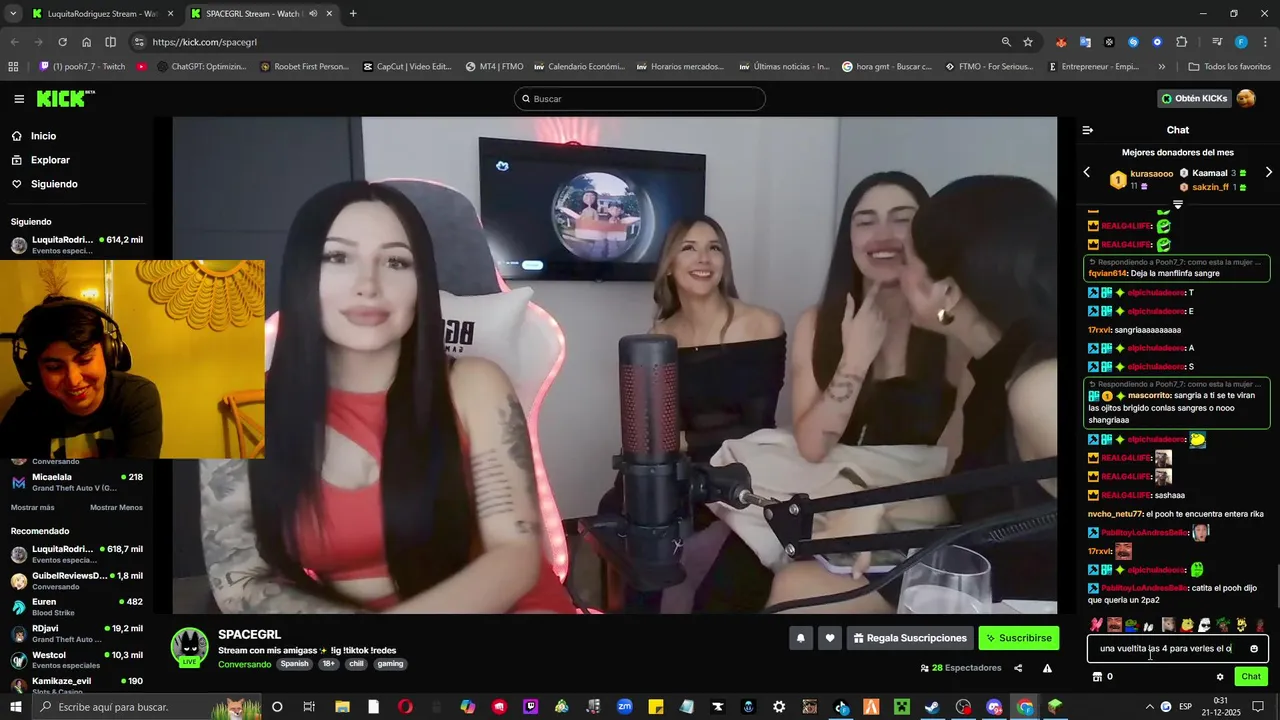Image resolution: width=1280 pixels, height=720 pixels.
Task: Mute the SPACEGRL tab audio icon
Action: pos(313,14)
